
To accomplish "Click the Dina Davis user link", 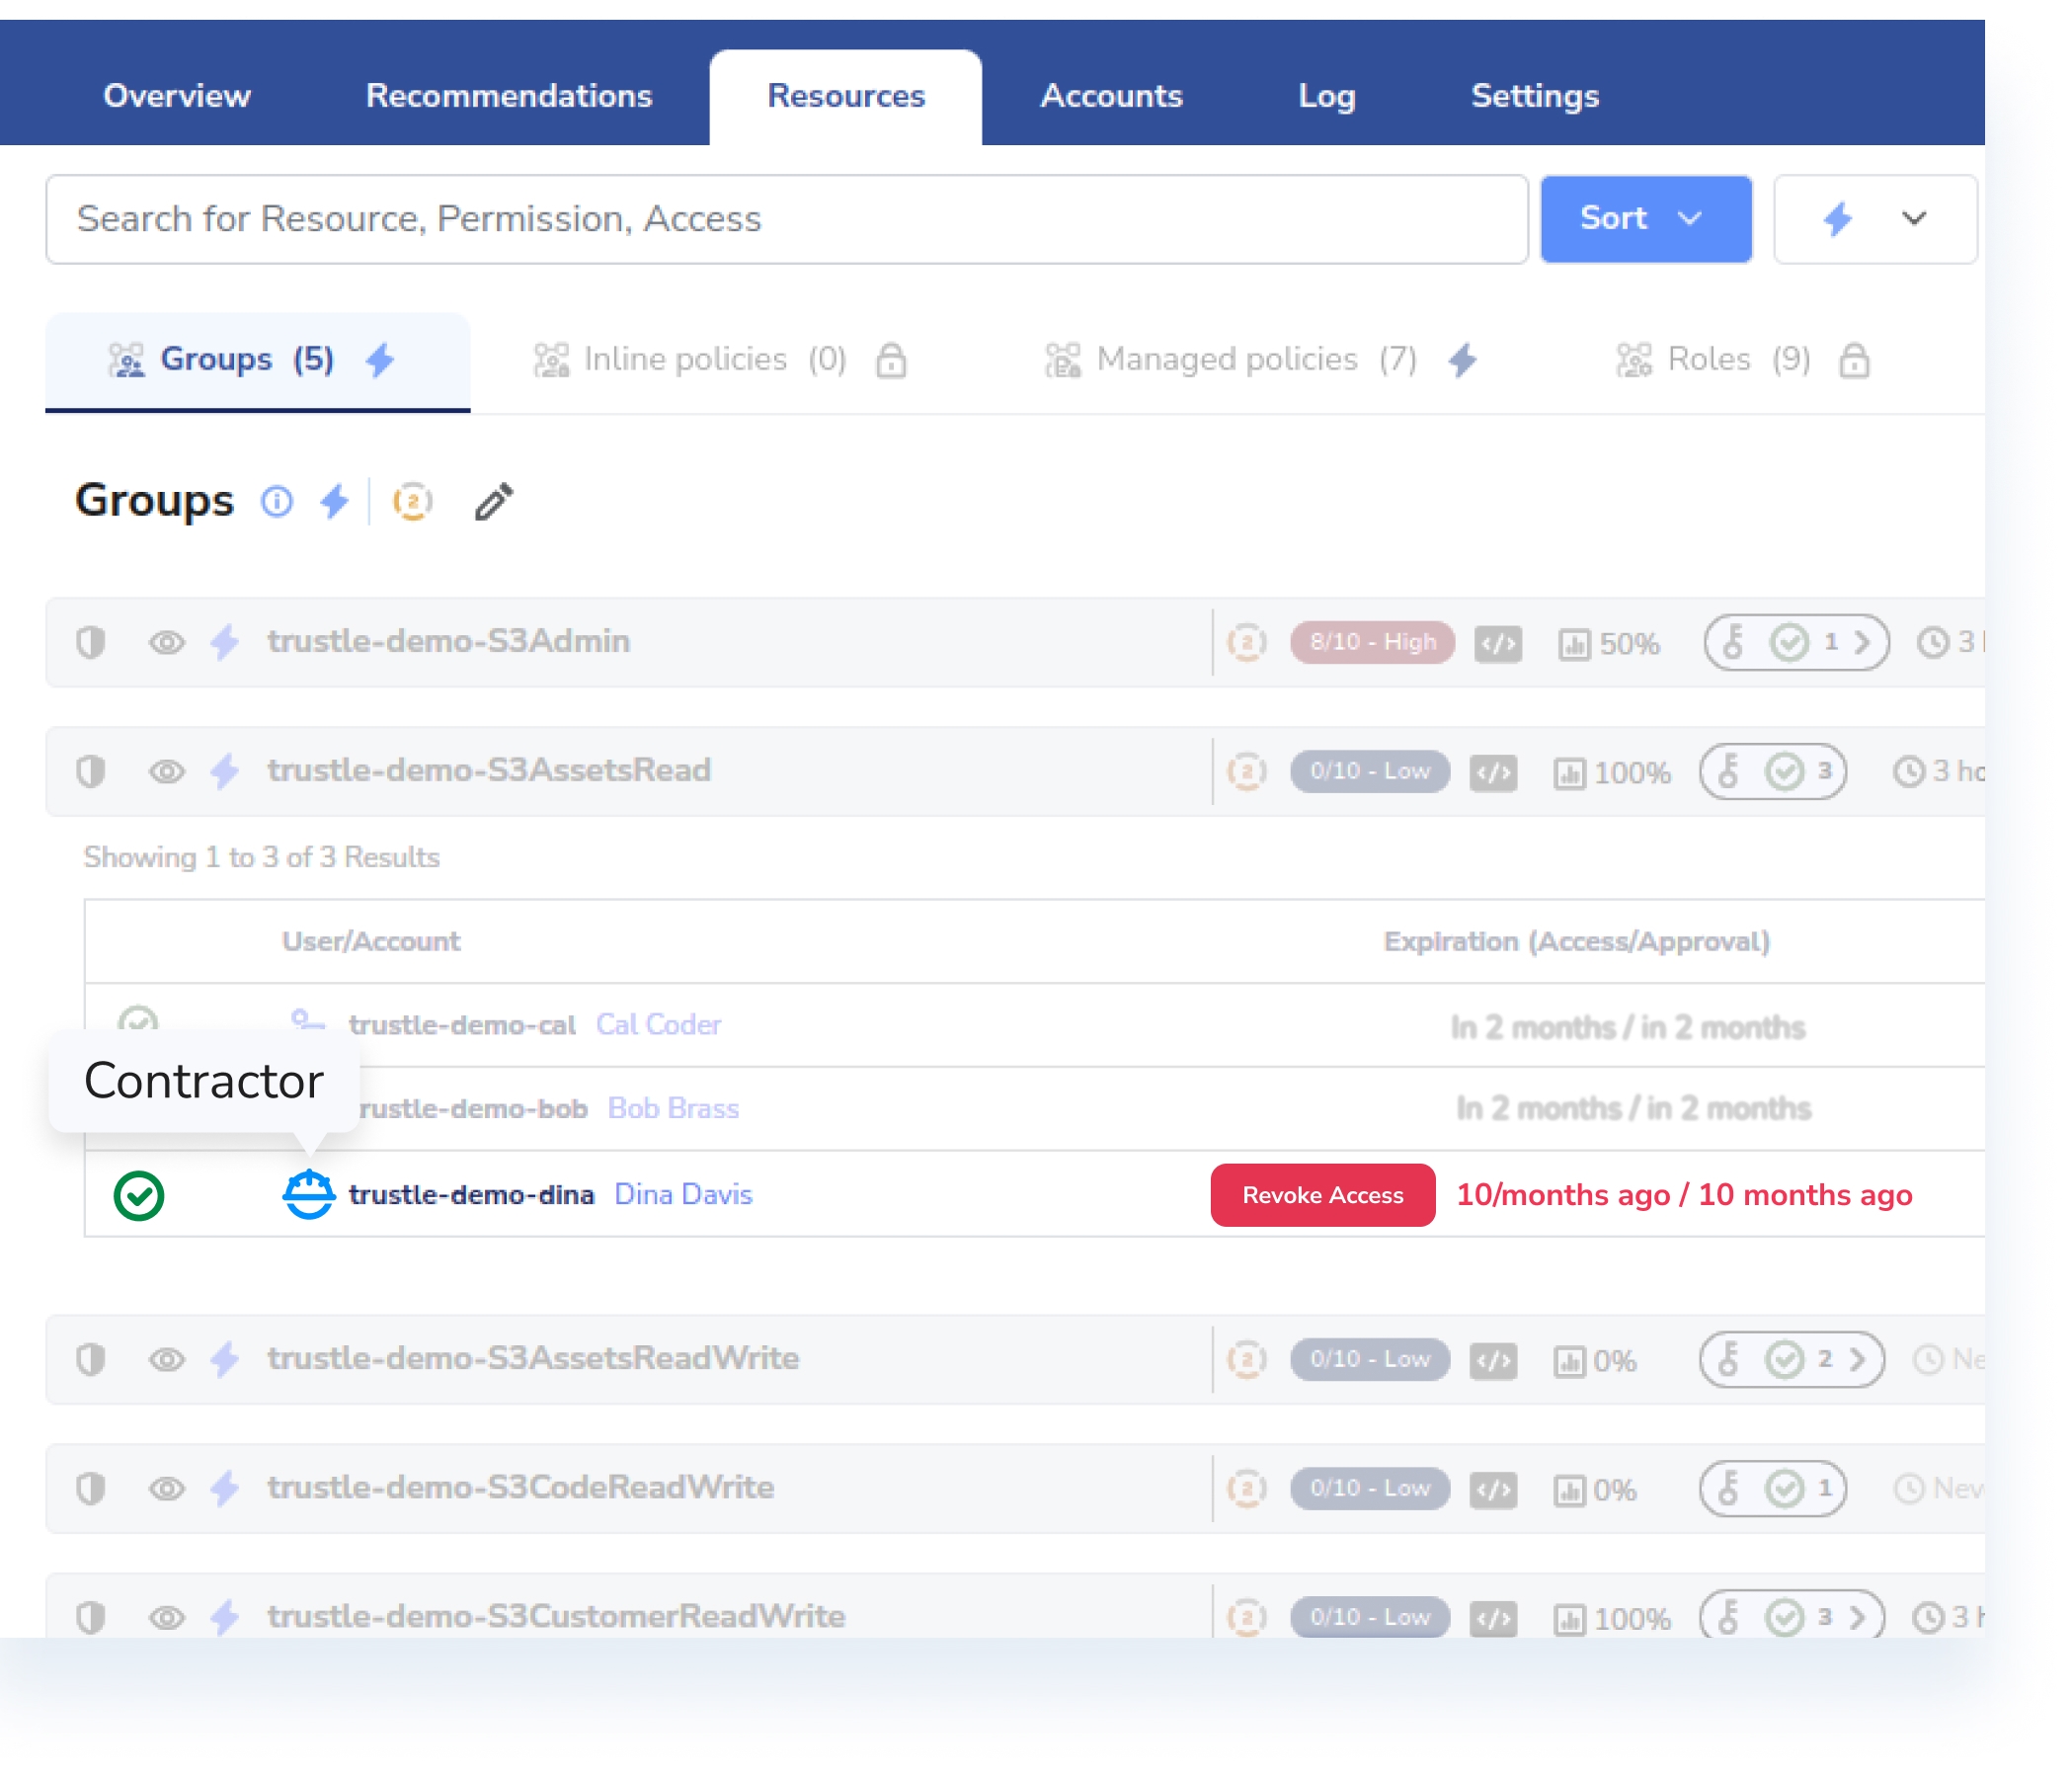I will [x=683, y=1195].
